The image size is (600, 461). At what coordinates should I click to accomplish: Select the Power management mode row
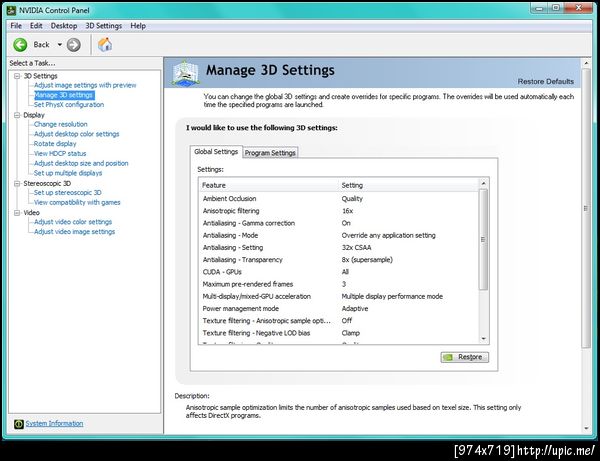click(339, 309)
